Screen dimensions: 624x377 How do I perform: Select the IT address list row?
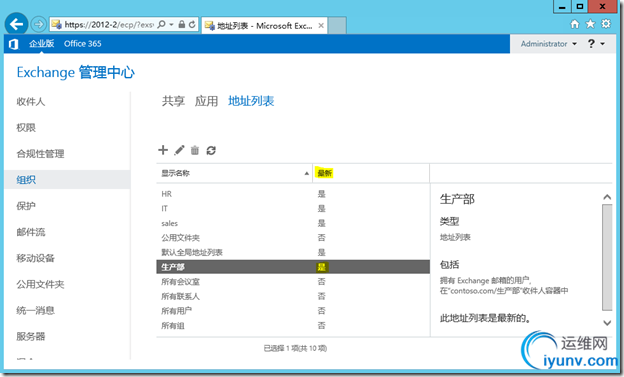point(293,209)
